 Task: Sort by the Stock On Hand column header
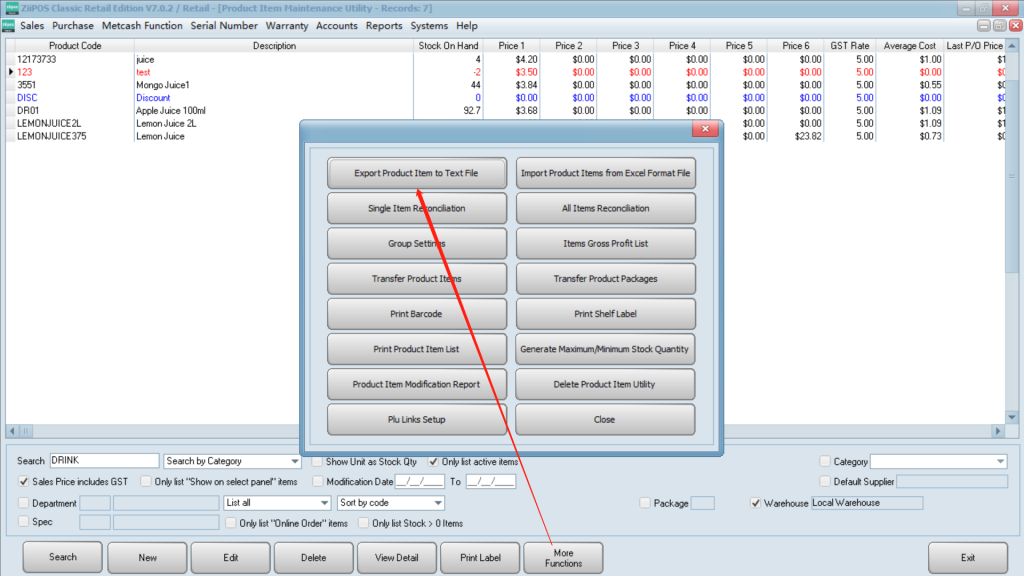point(447,46)
